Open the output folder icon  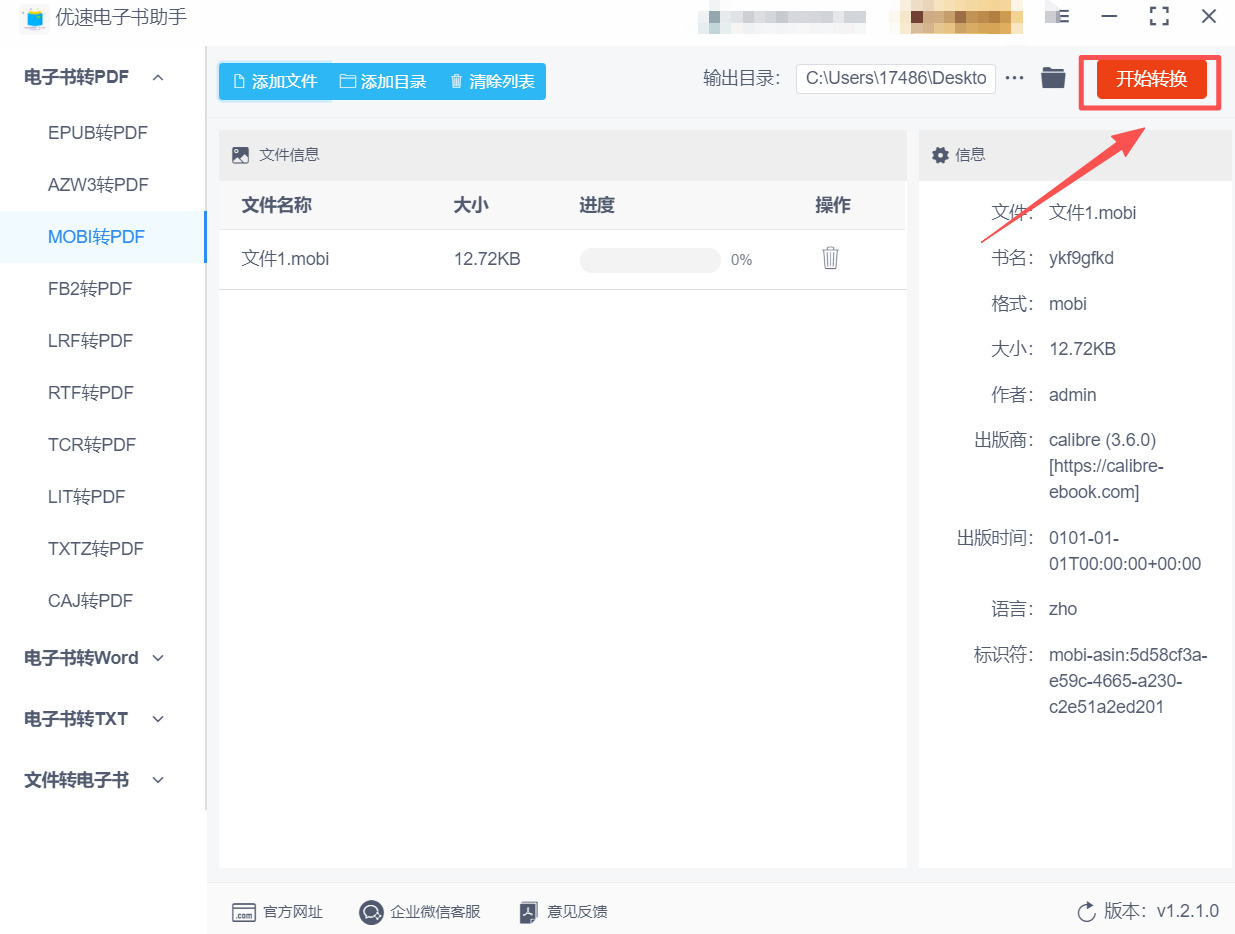click(1053, 78)
